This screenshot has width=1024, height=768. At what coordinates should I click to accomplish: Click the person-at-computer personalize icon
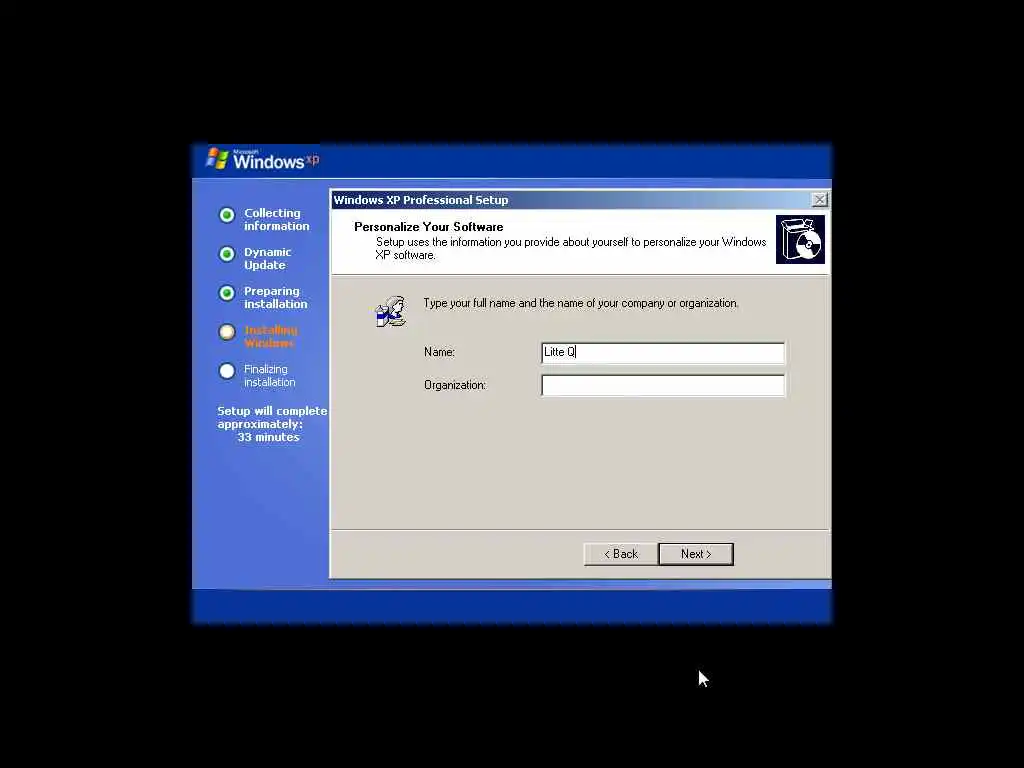391,312
